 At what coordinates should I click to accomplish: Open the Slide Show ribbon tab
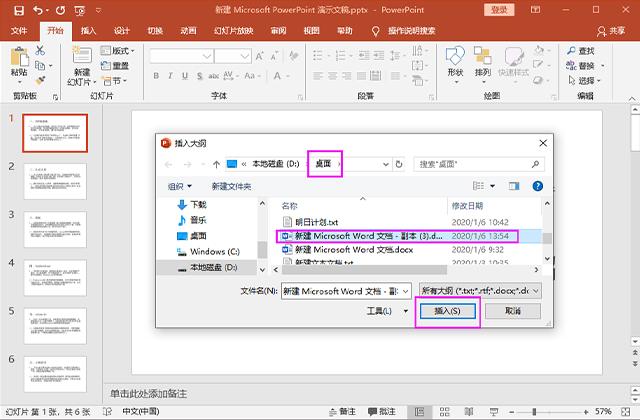click(233, 31)
